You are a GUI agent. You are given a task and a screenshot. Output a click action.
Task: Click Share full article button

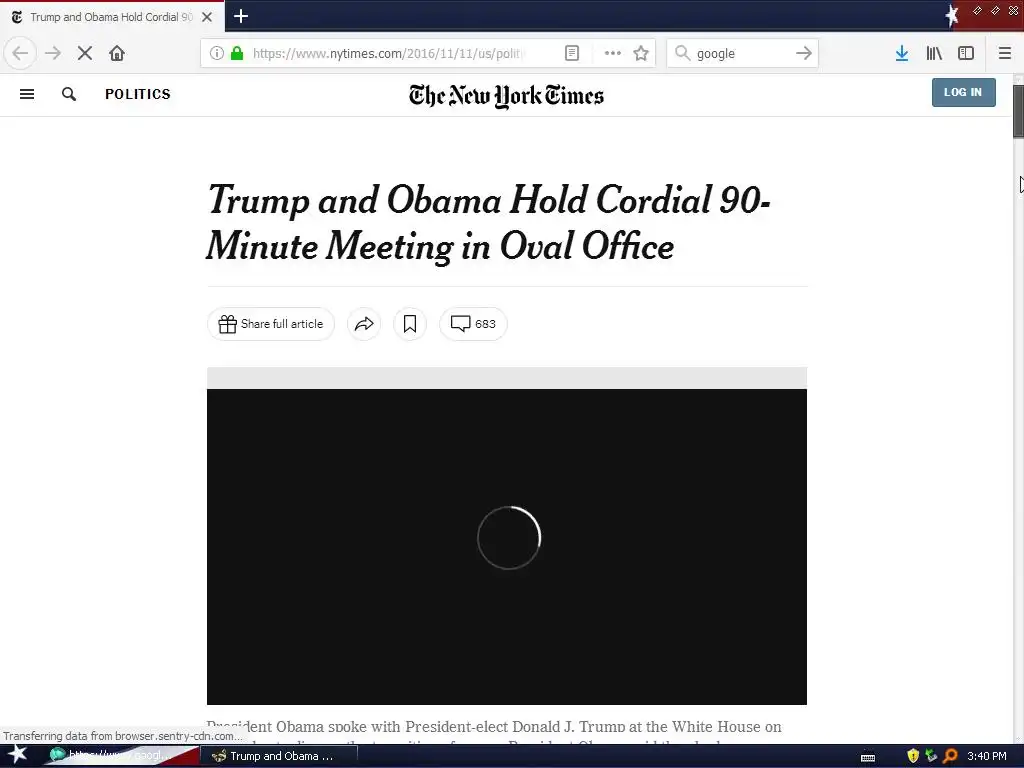click(x=271, y=324)
